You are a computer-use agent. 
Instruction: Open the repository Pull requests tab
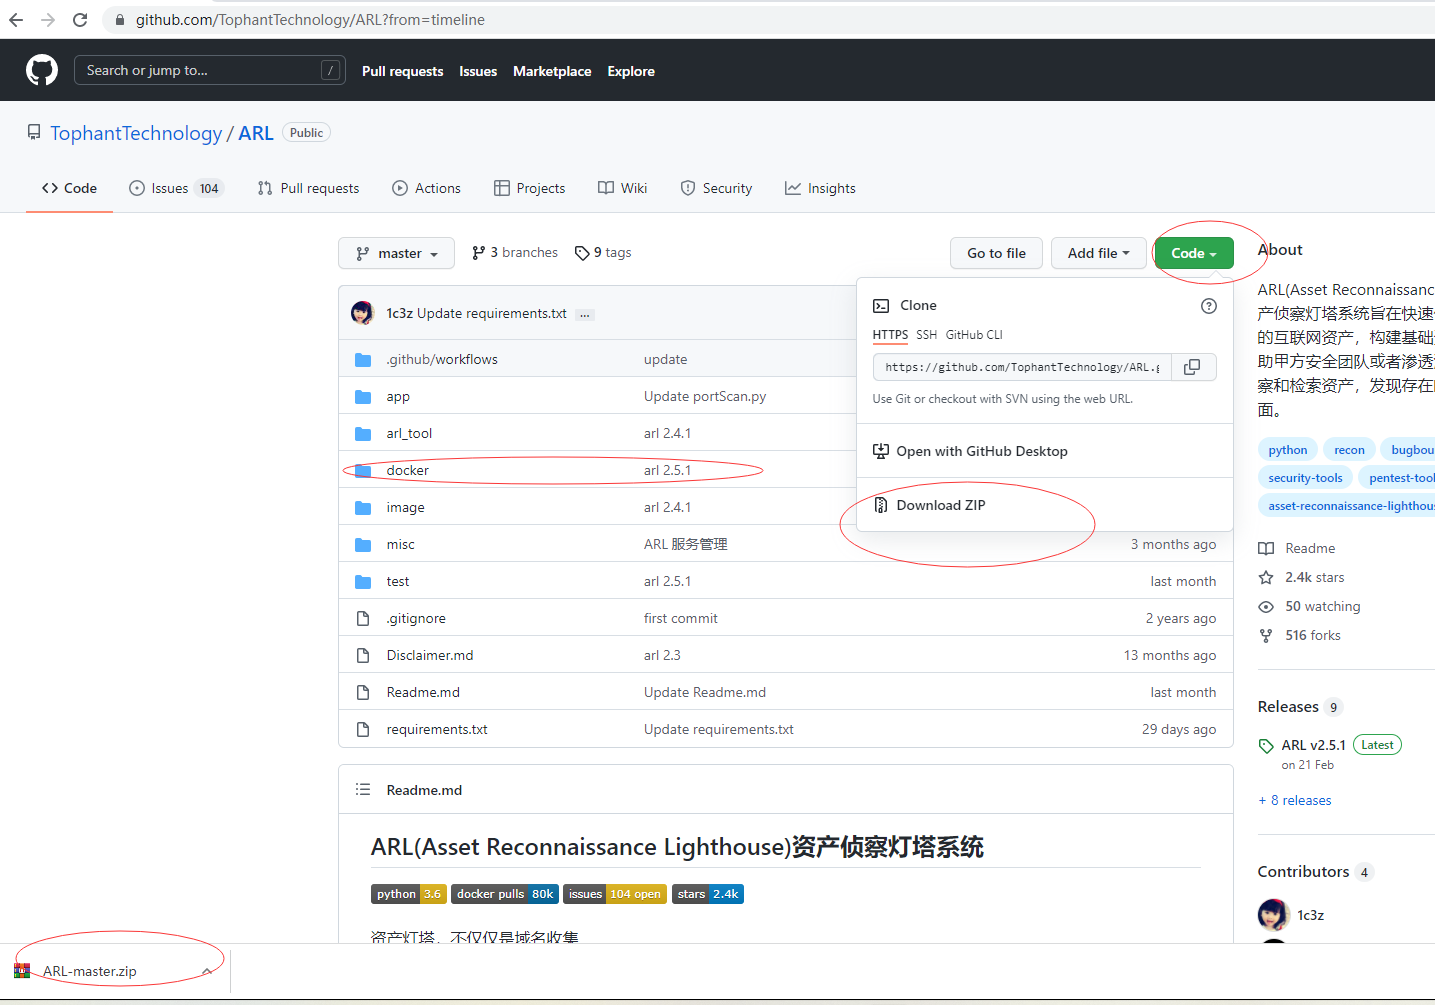[x=308, y=188]
